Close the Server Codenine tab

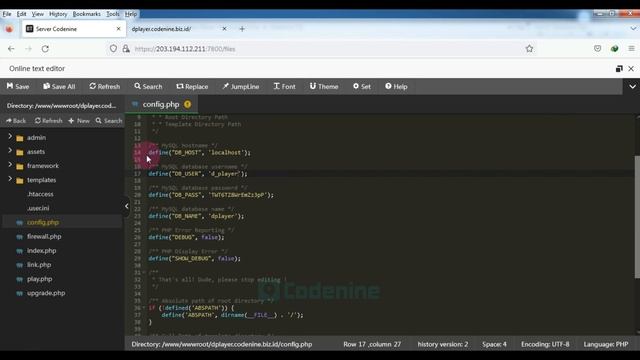(x=118, y=29)
